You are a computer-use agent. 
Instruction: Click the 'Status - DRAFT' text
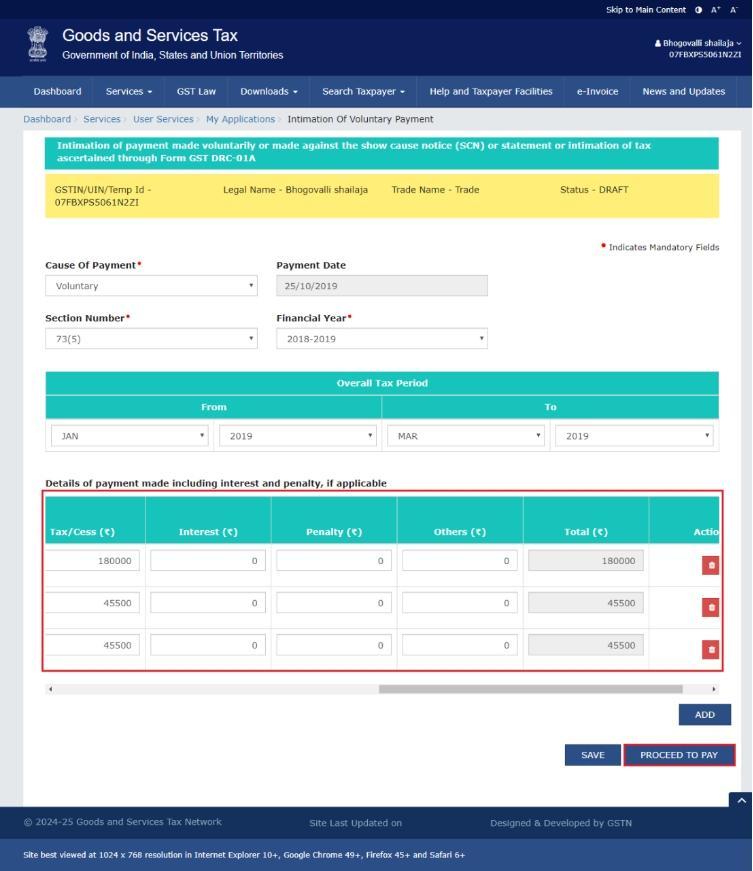click(594, 189)
